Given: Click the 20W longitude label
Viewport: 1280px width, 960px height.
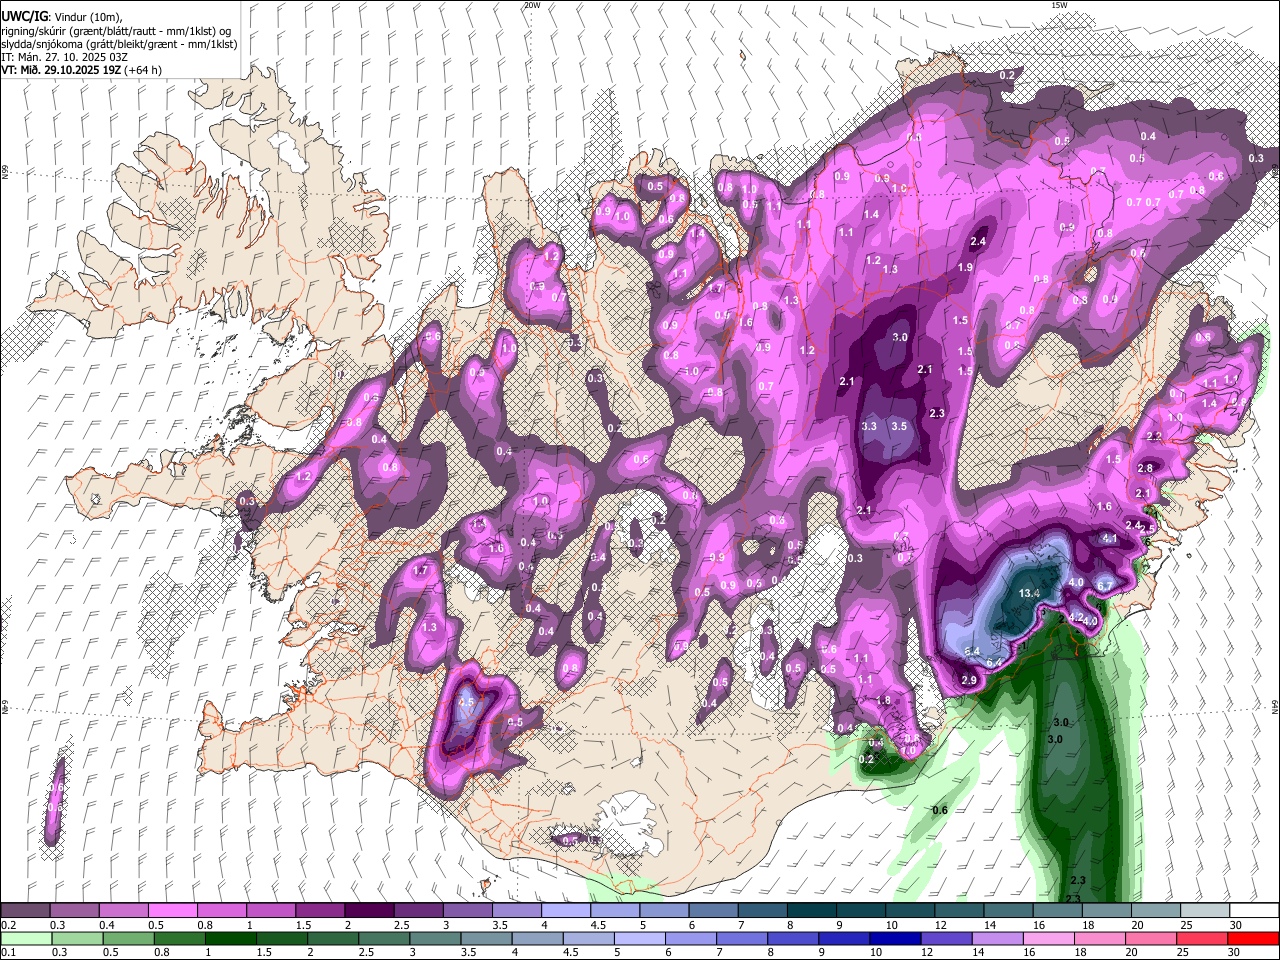Looking at the screenshot, I should 532,5.
